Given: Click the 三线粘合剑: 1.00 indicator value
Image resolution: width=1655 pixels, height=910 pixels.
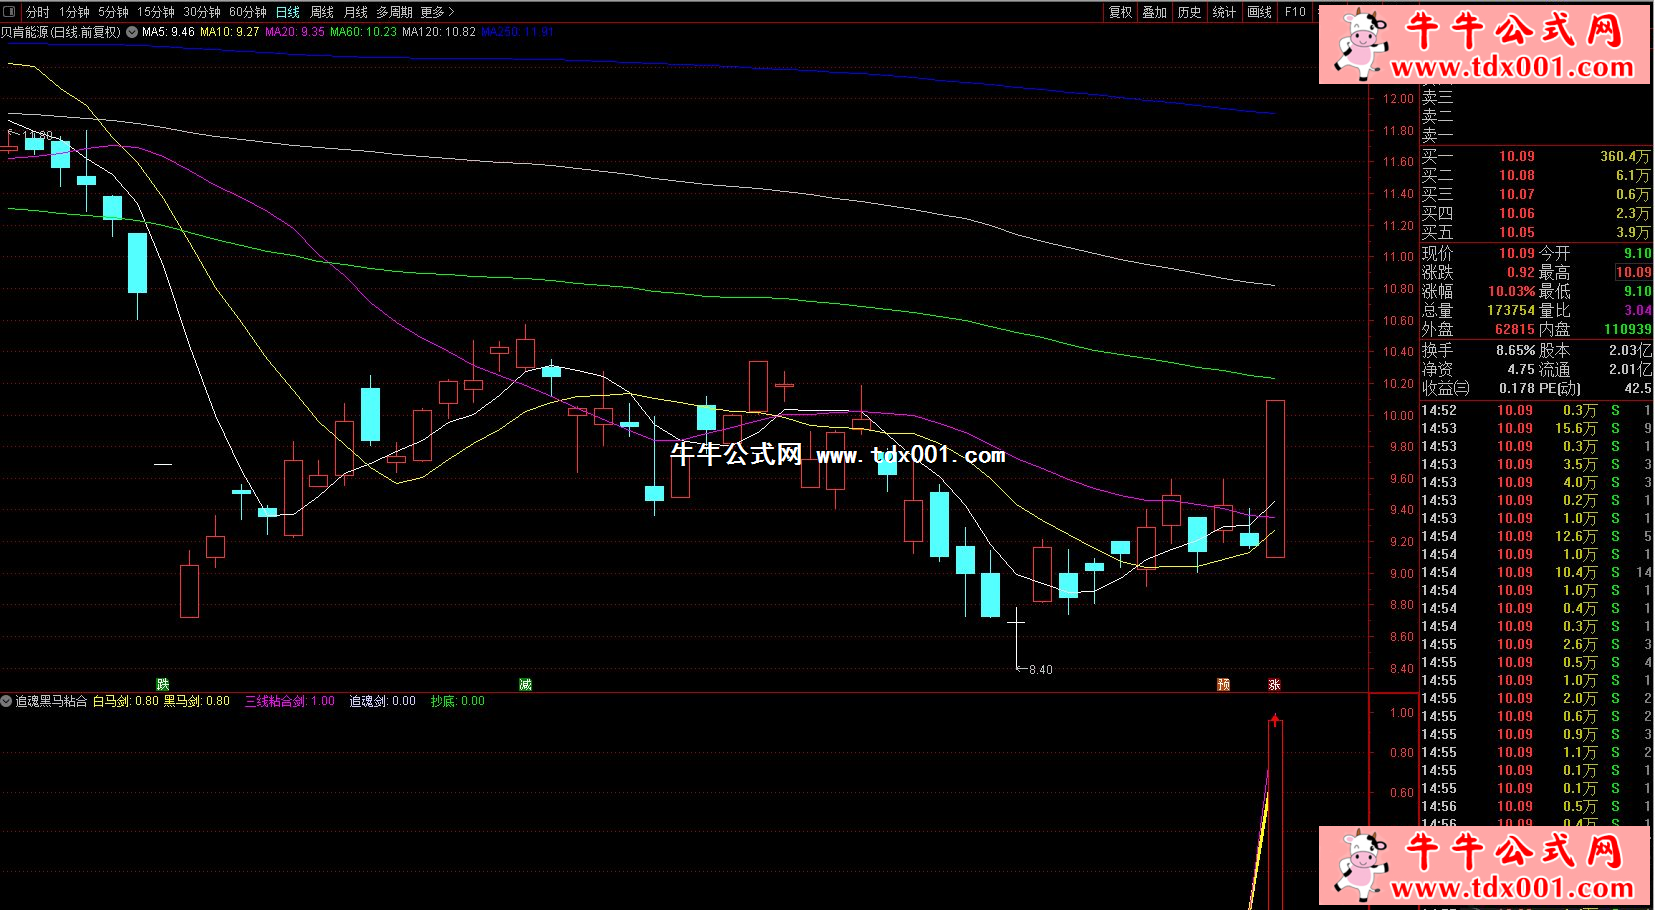Looking at the screenshot, I should (290, 701).
